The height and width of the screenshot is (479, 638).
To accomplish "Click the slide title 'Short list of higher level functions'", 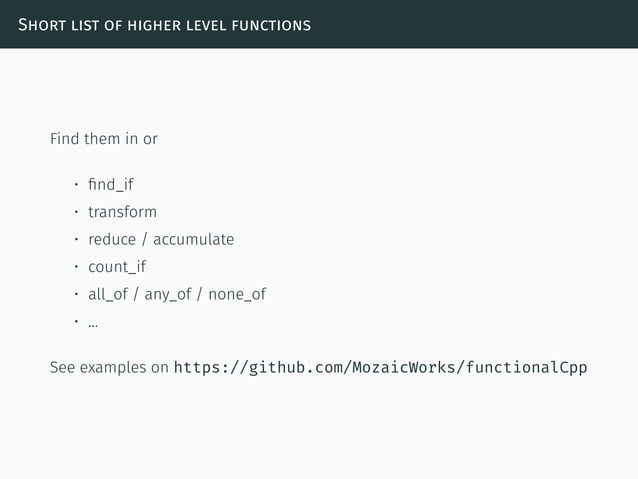I will pyautogui.click(x=164, y=25).
